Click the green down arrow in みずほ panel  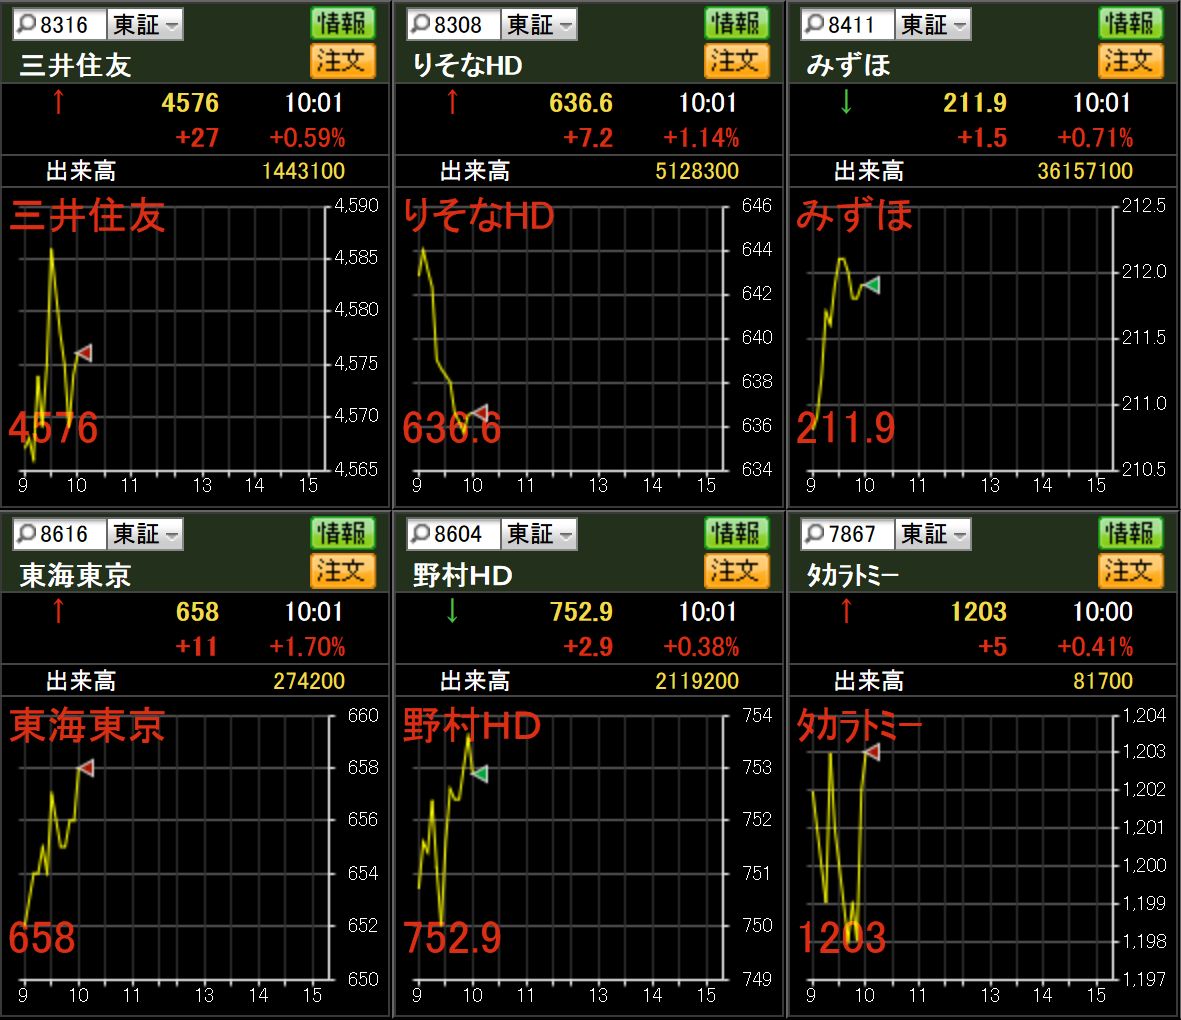click(x=846, y=101)
